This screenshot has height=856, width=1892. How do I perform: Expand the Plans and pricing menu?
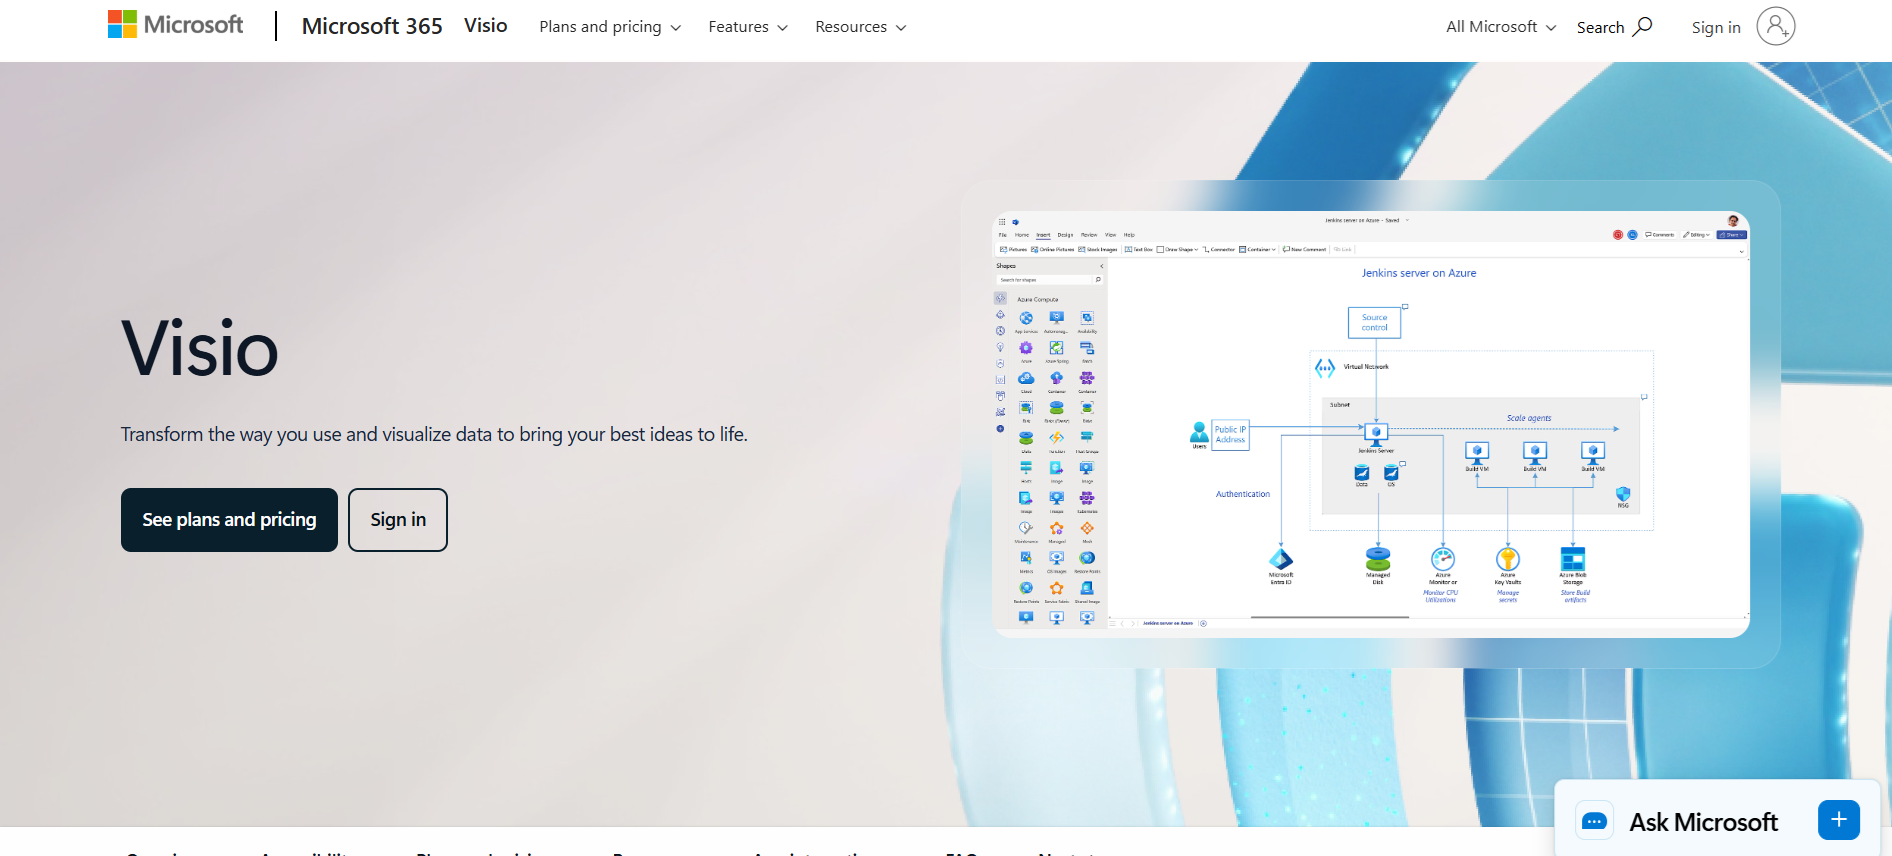tap(610, 27)
